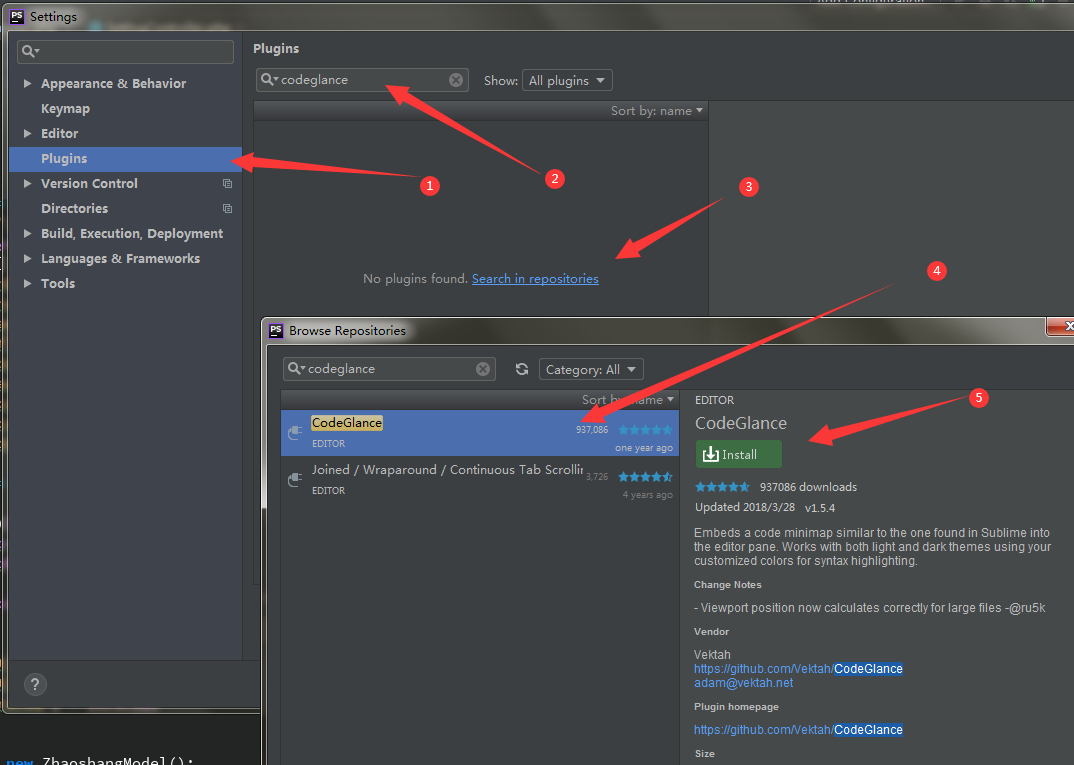The height and width of the screenshot is (765, 1074).
Task: Focus the Plugins codeglance search field
Action: pyautogui.click(x=362, y=80)
